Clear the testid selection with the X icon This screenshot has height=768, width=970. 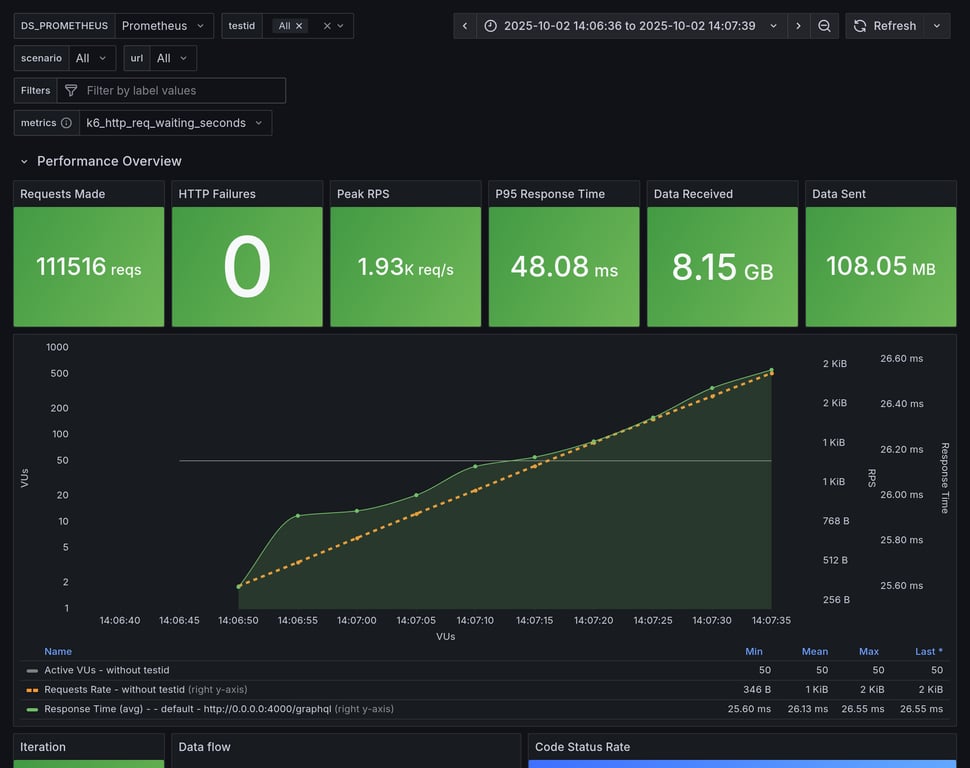click(327, 26)
